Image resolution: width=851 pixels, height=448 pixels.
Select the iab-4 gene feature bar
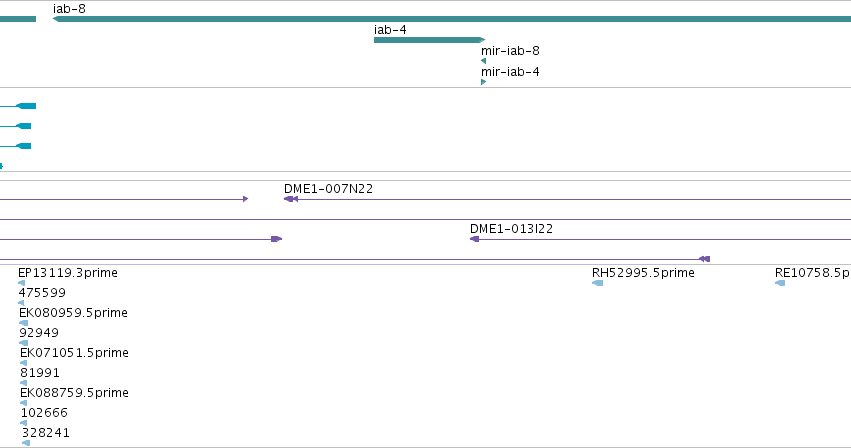pyautogui.click(x=429, y=40)
